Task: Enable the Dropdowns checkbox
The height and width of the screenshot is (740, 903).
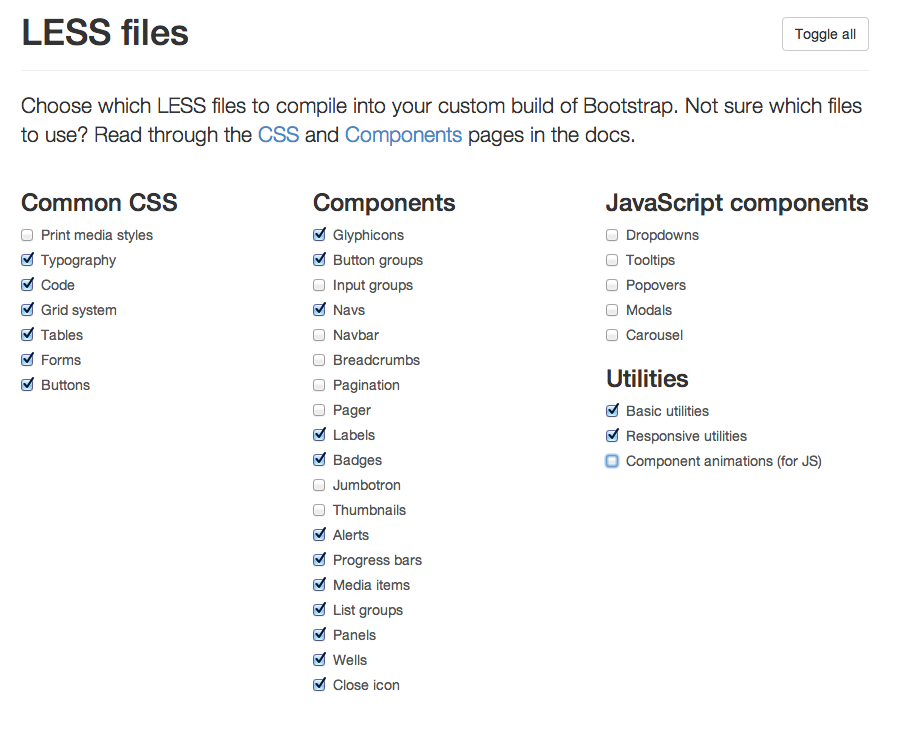Action: 612,235
